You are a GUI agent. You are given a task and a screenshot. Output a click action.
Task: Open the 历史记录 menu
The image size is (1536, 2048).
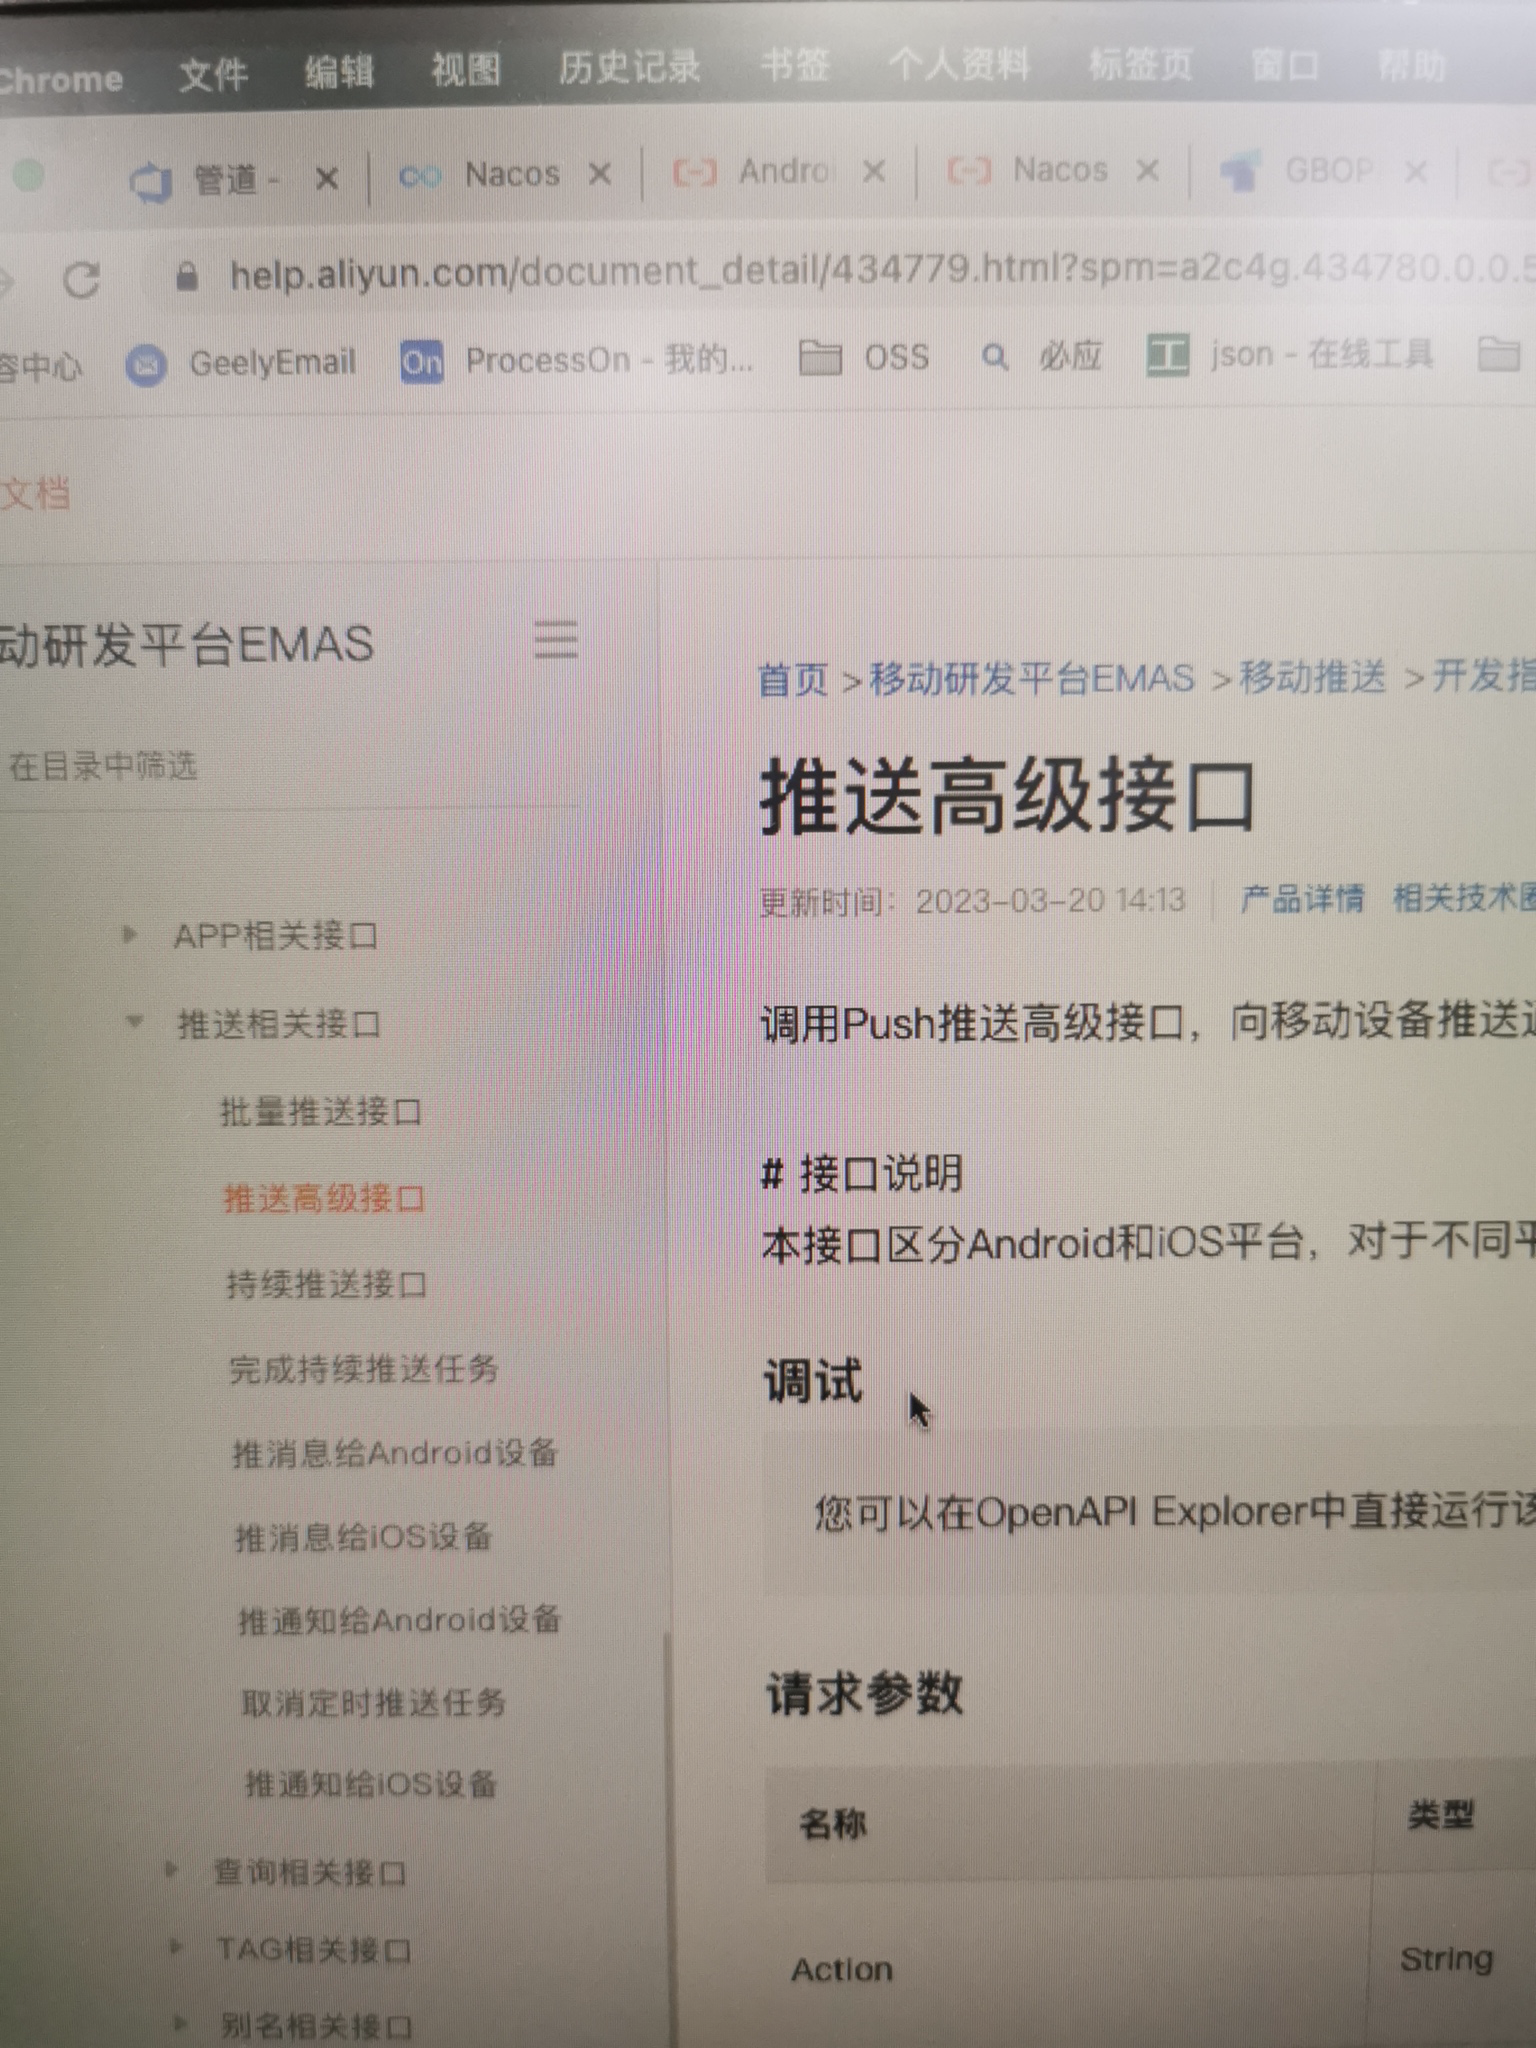click(x=629, y=67)
